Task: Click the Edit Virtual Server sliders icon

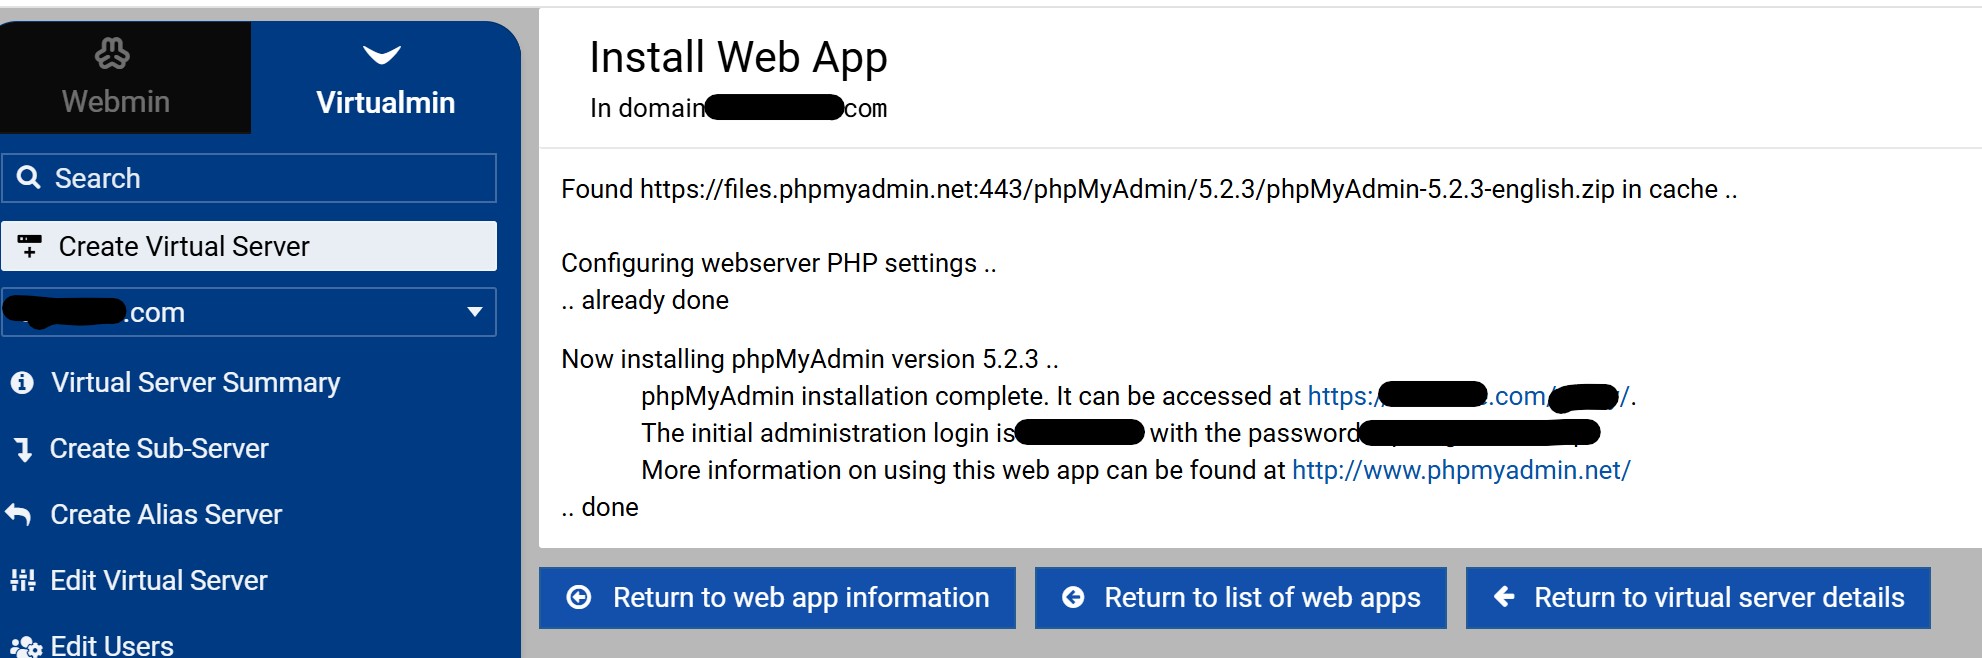Action: (22, 580)
